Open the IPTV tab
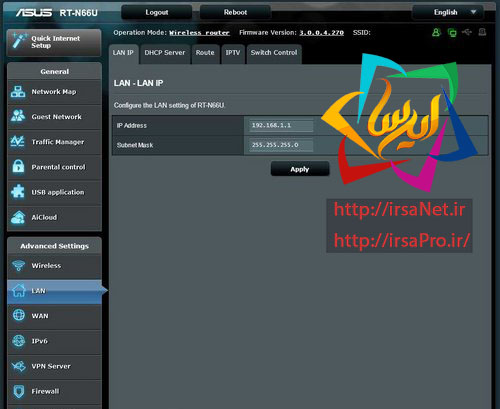 (233, 53)
